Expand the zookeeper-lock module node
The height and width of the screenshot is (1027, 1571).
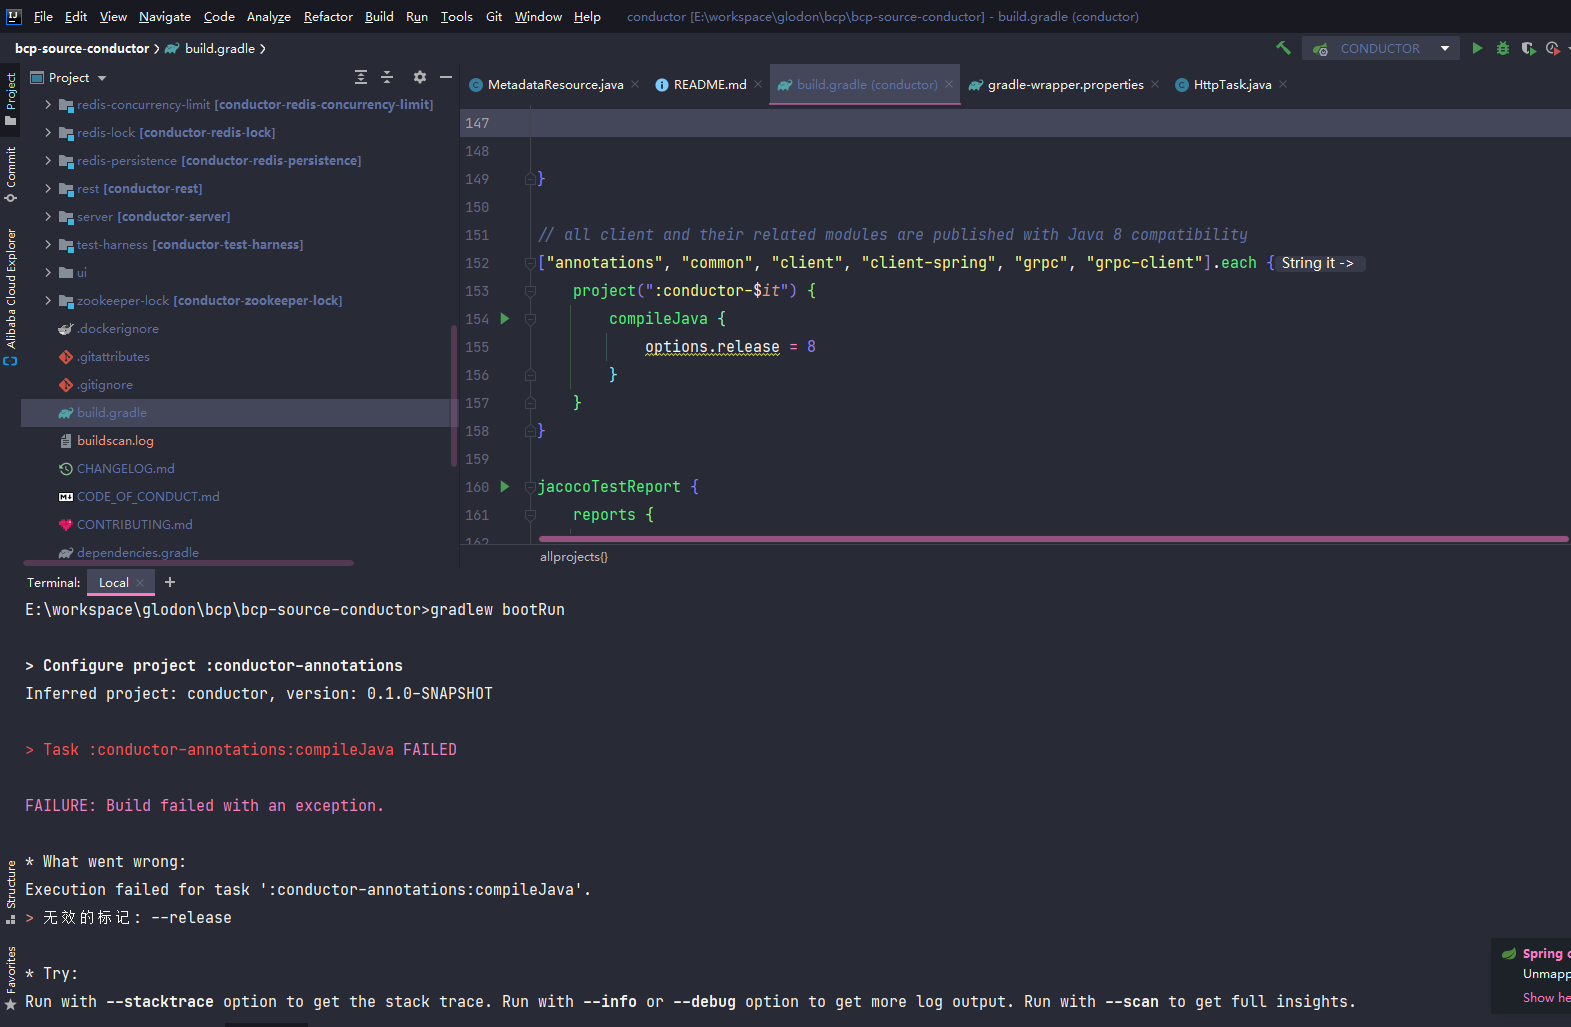[48, 300]
